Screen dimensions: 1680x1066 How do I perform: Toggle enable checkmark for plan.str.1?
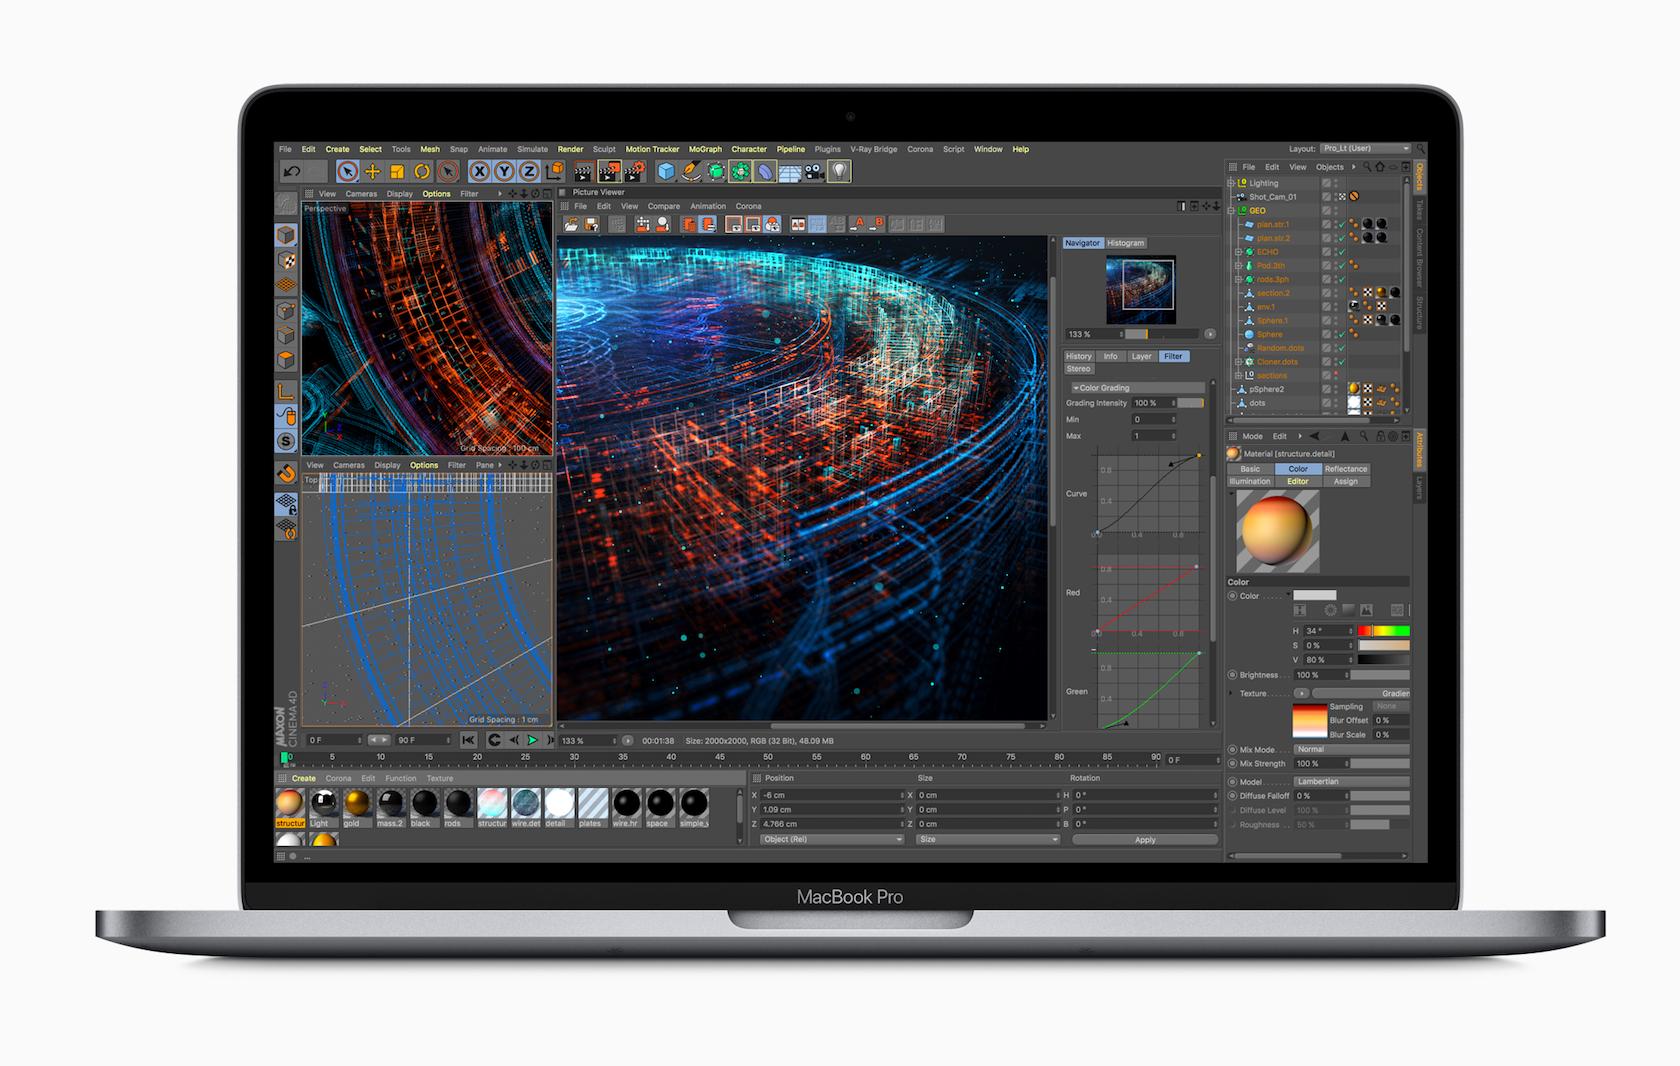[x=1340, y=225]
